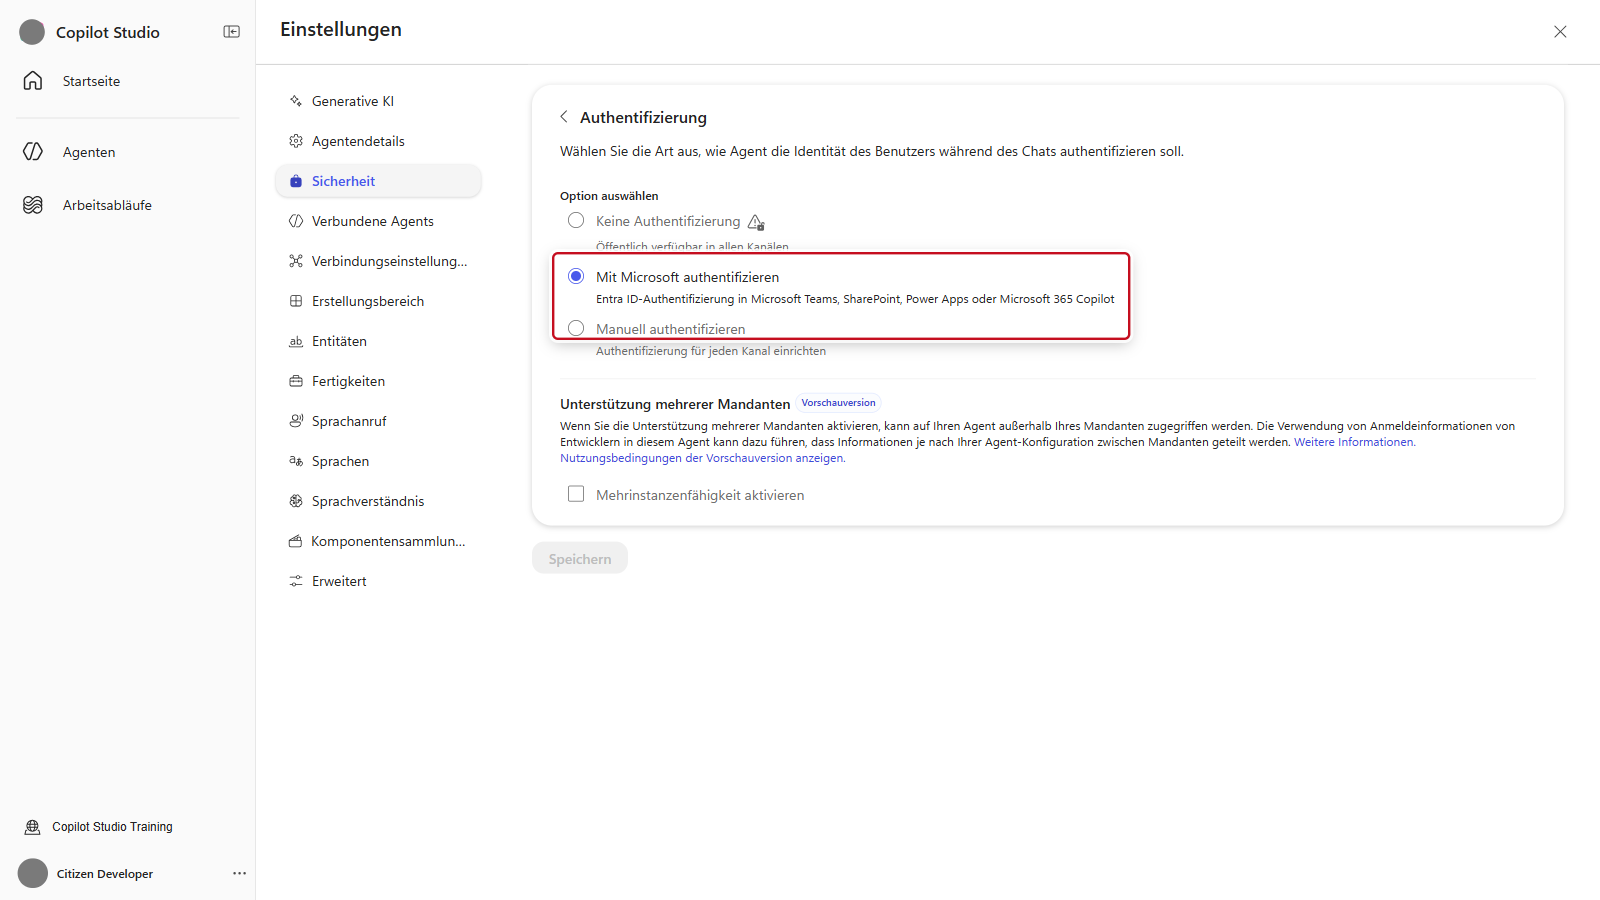Click the Entitäten ab icon
1600x900 pixels.
(296, 341)
